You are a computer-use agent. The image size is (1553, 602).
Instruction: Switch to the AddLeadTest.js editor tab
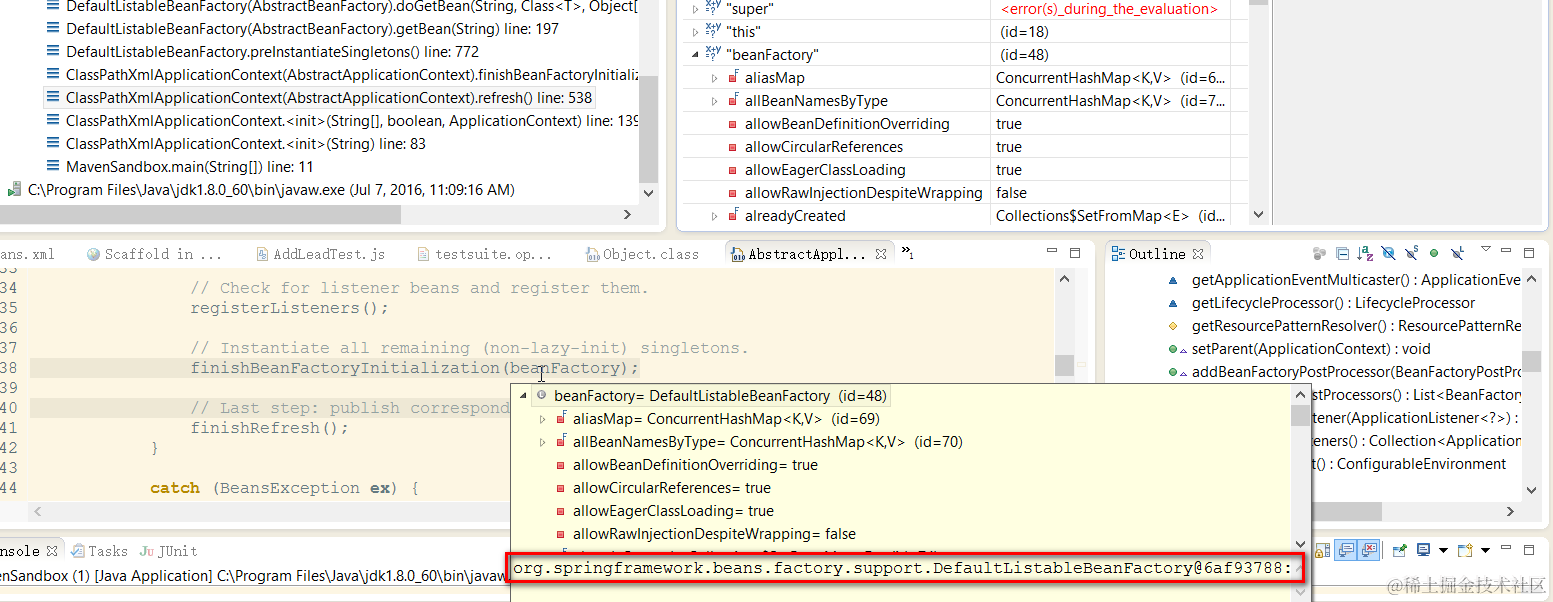click(x=320, y=254)
